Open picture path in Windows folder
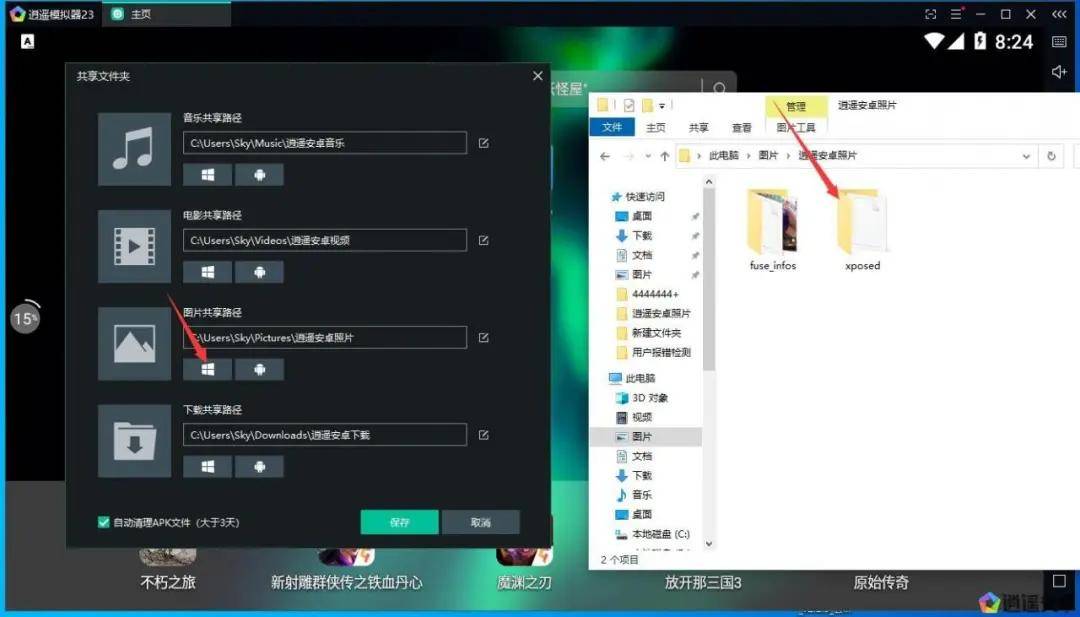Screen dimensions: 1080x617 pyautogui.click(x=207, y=369)
